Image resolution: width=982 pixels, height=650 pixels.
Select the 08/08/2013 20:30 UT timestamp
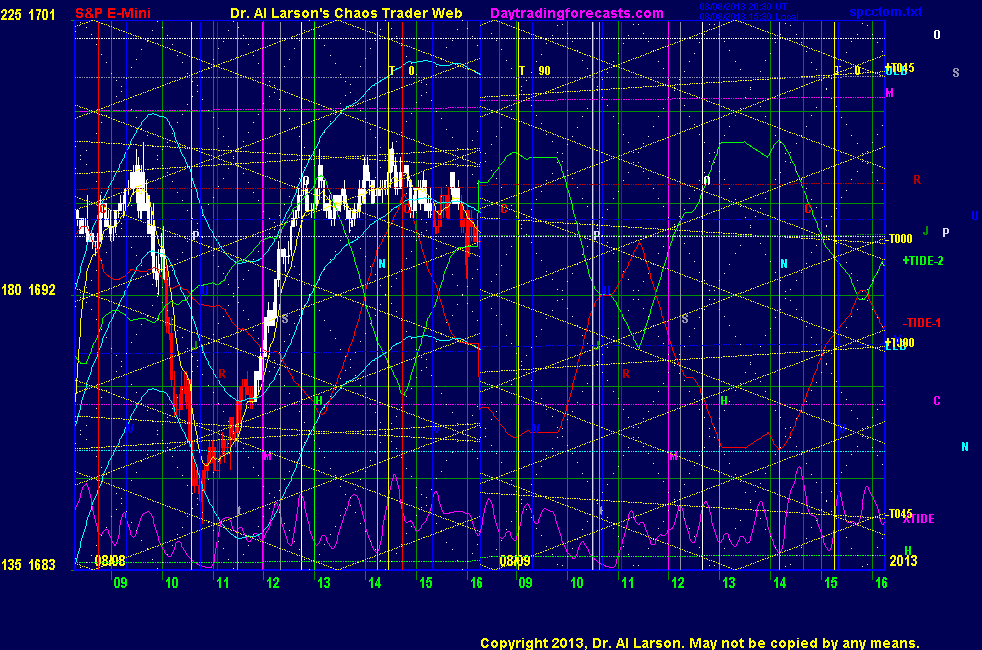(743, 7)
